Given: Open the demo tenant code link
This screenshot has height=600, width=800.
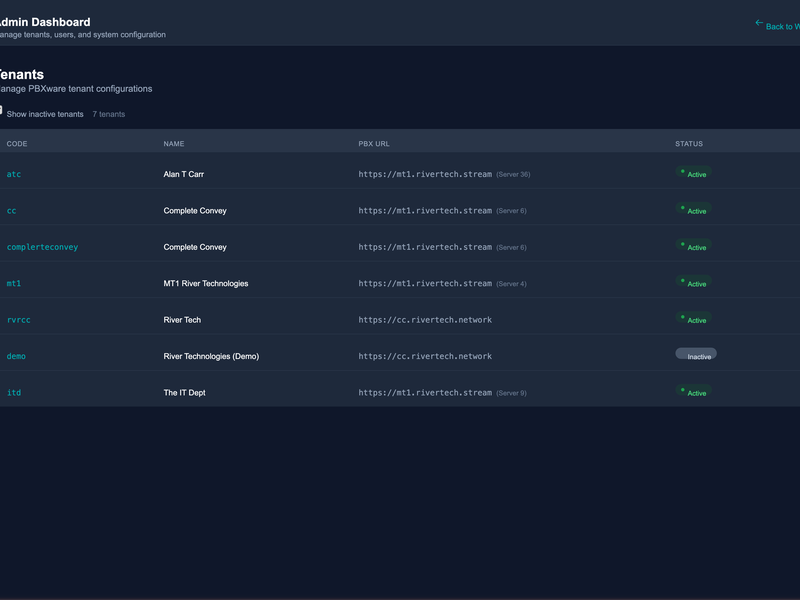Looking at the screenshot, I should coord(16,356).
